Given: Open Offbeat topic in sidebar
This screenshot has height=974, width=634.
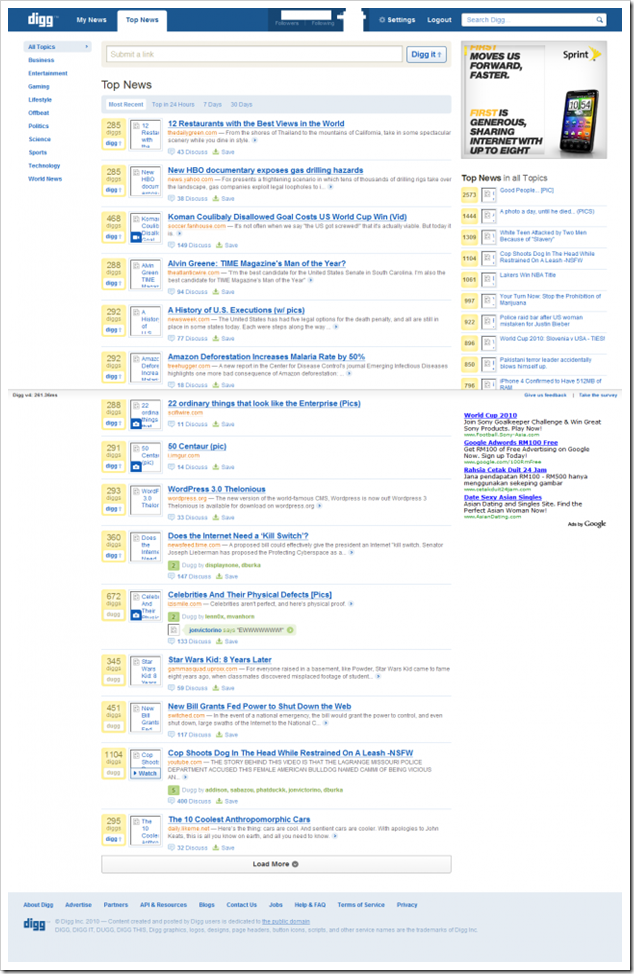Looking at the screenshot, I should (38, 113).
